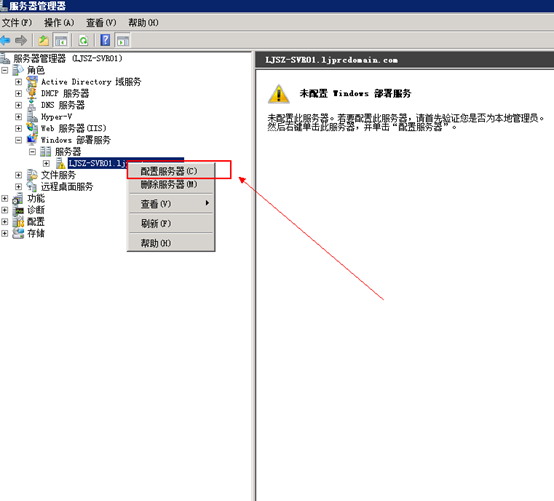Select the 服务器管理器 root node icon
Viewport: 554px width, 501px height.
click(x=5, y=58)
